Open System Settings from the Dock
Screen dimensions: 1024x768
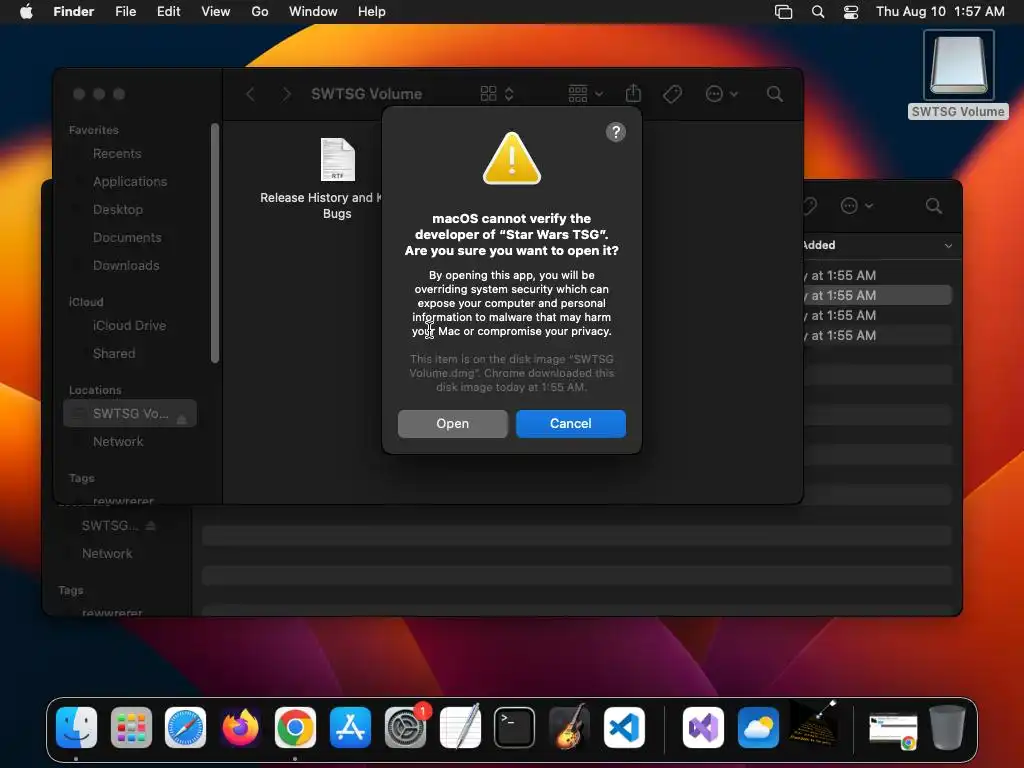click(405, 728)
